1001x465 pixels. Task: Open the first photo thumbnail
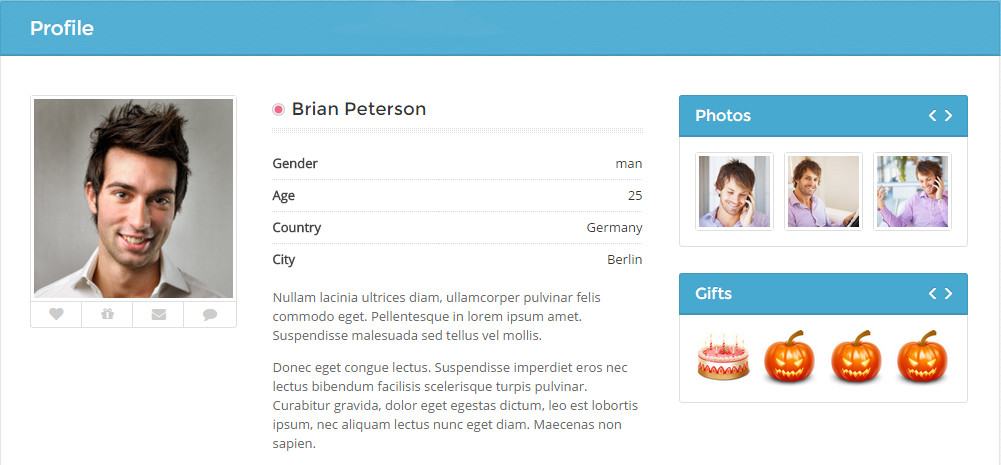[734, 192]
